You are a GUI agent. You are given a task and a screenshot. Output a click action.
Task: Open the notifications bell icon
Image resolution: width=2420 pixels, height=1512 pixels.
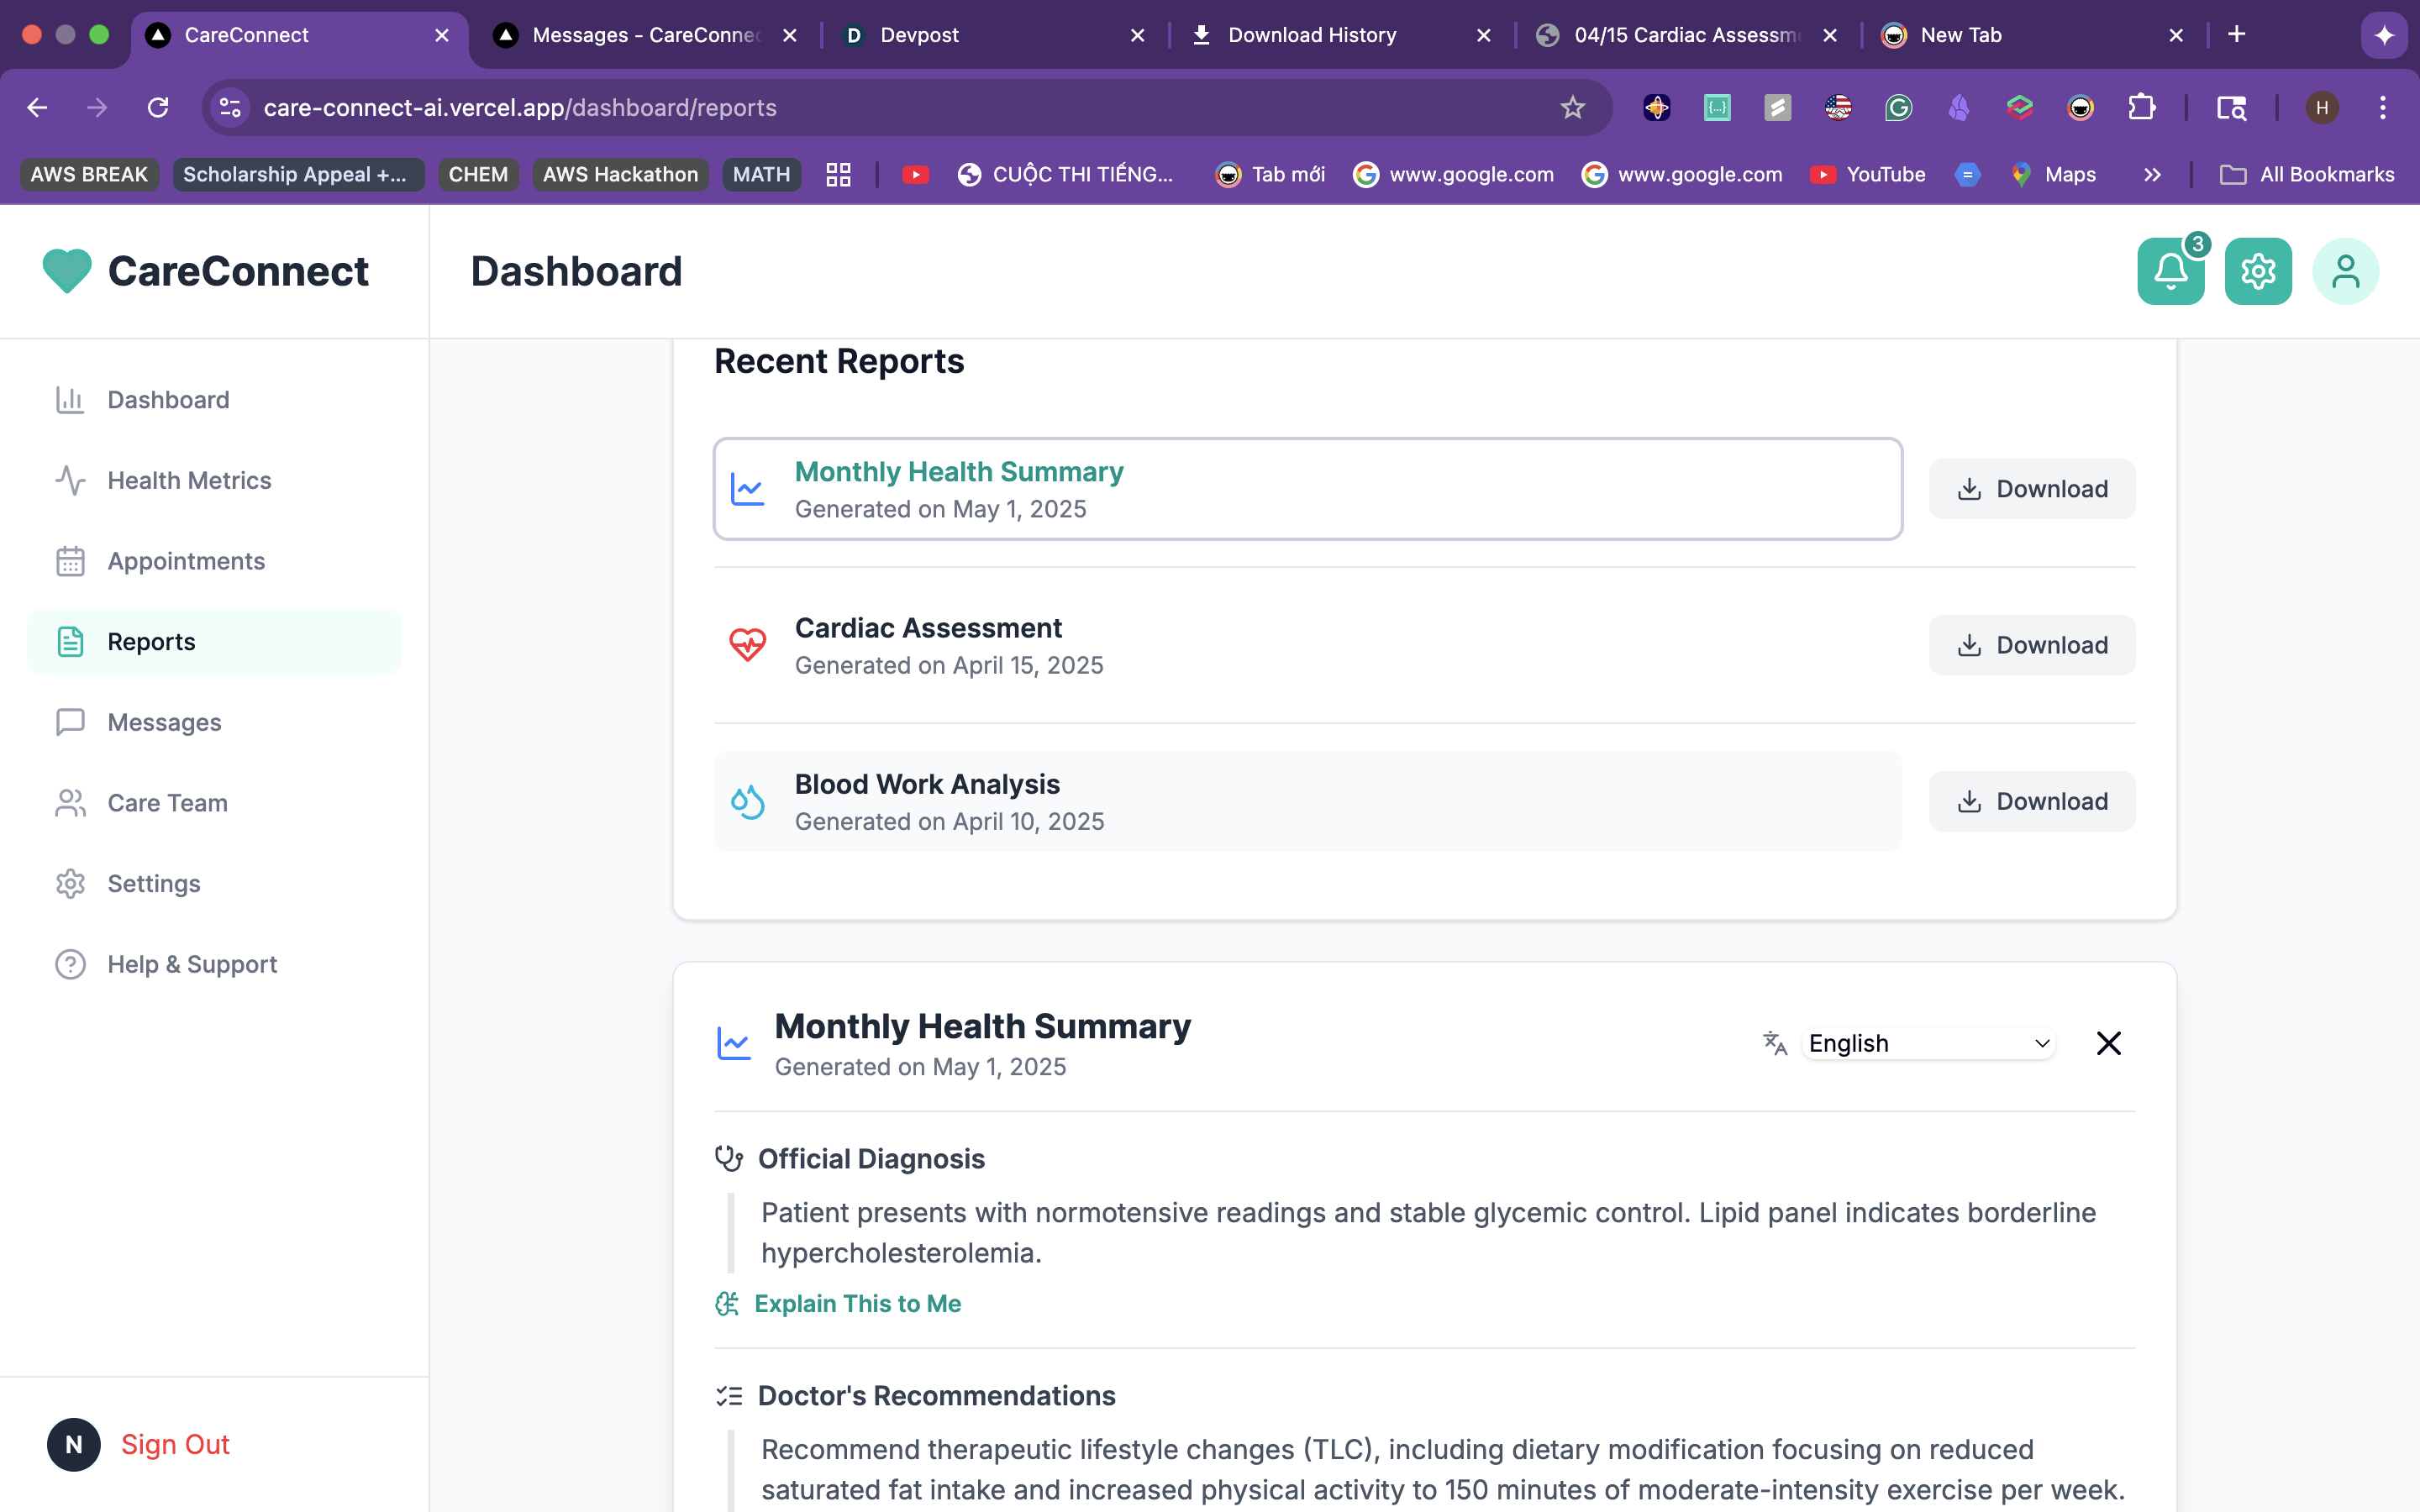[x=2170, y=271]
